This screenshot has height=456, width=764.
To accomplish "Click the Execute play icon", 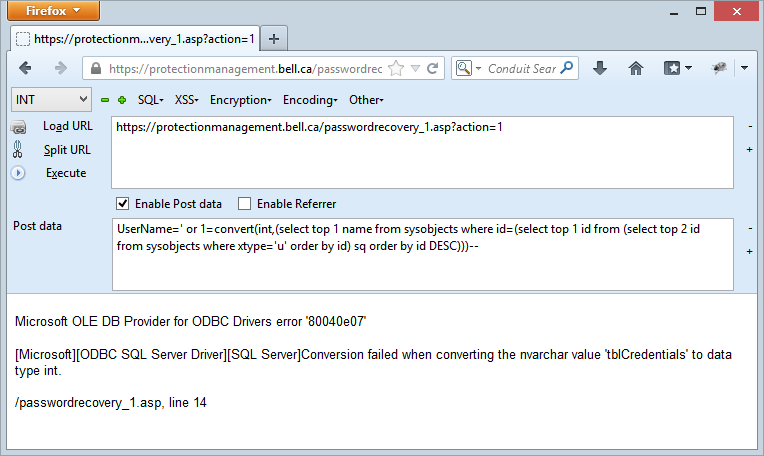I will [18, 173].
